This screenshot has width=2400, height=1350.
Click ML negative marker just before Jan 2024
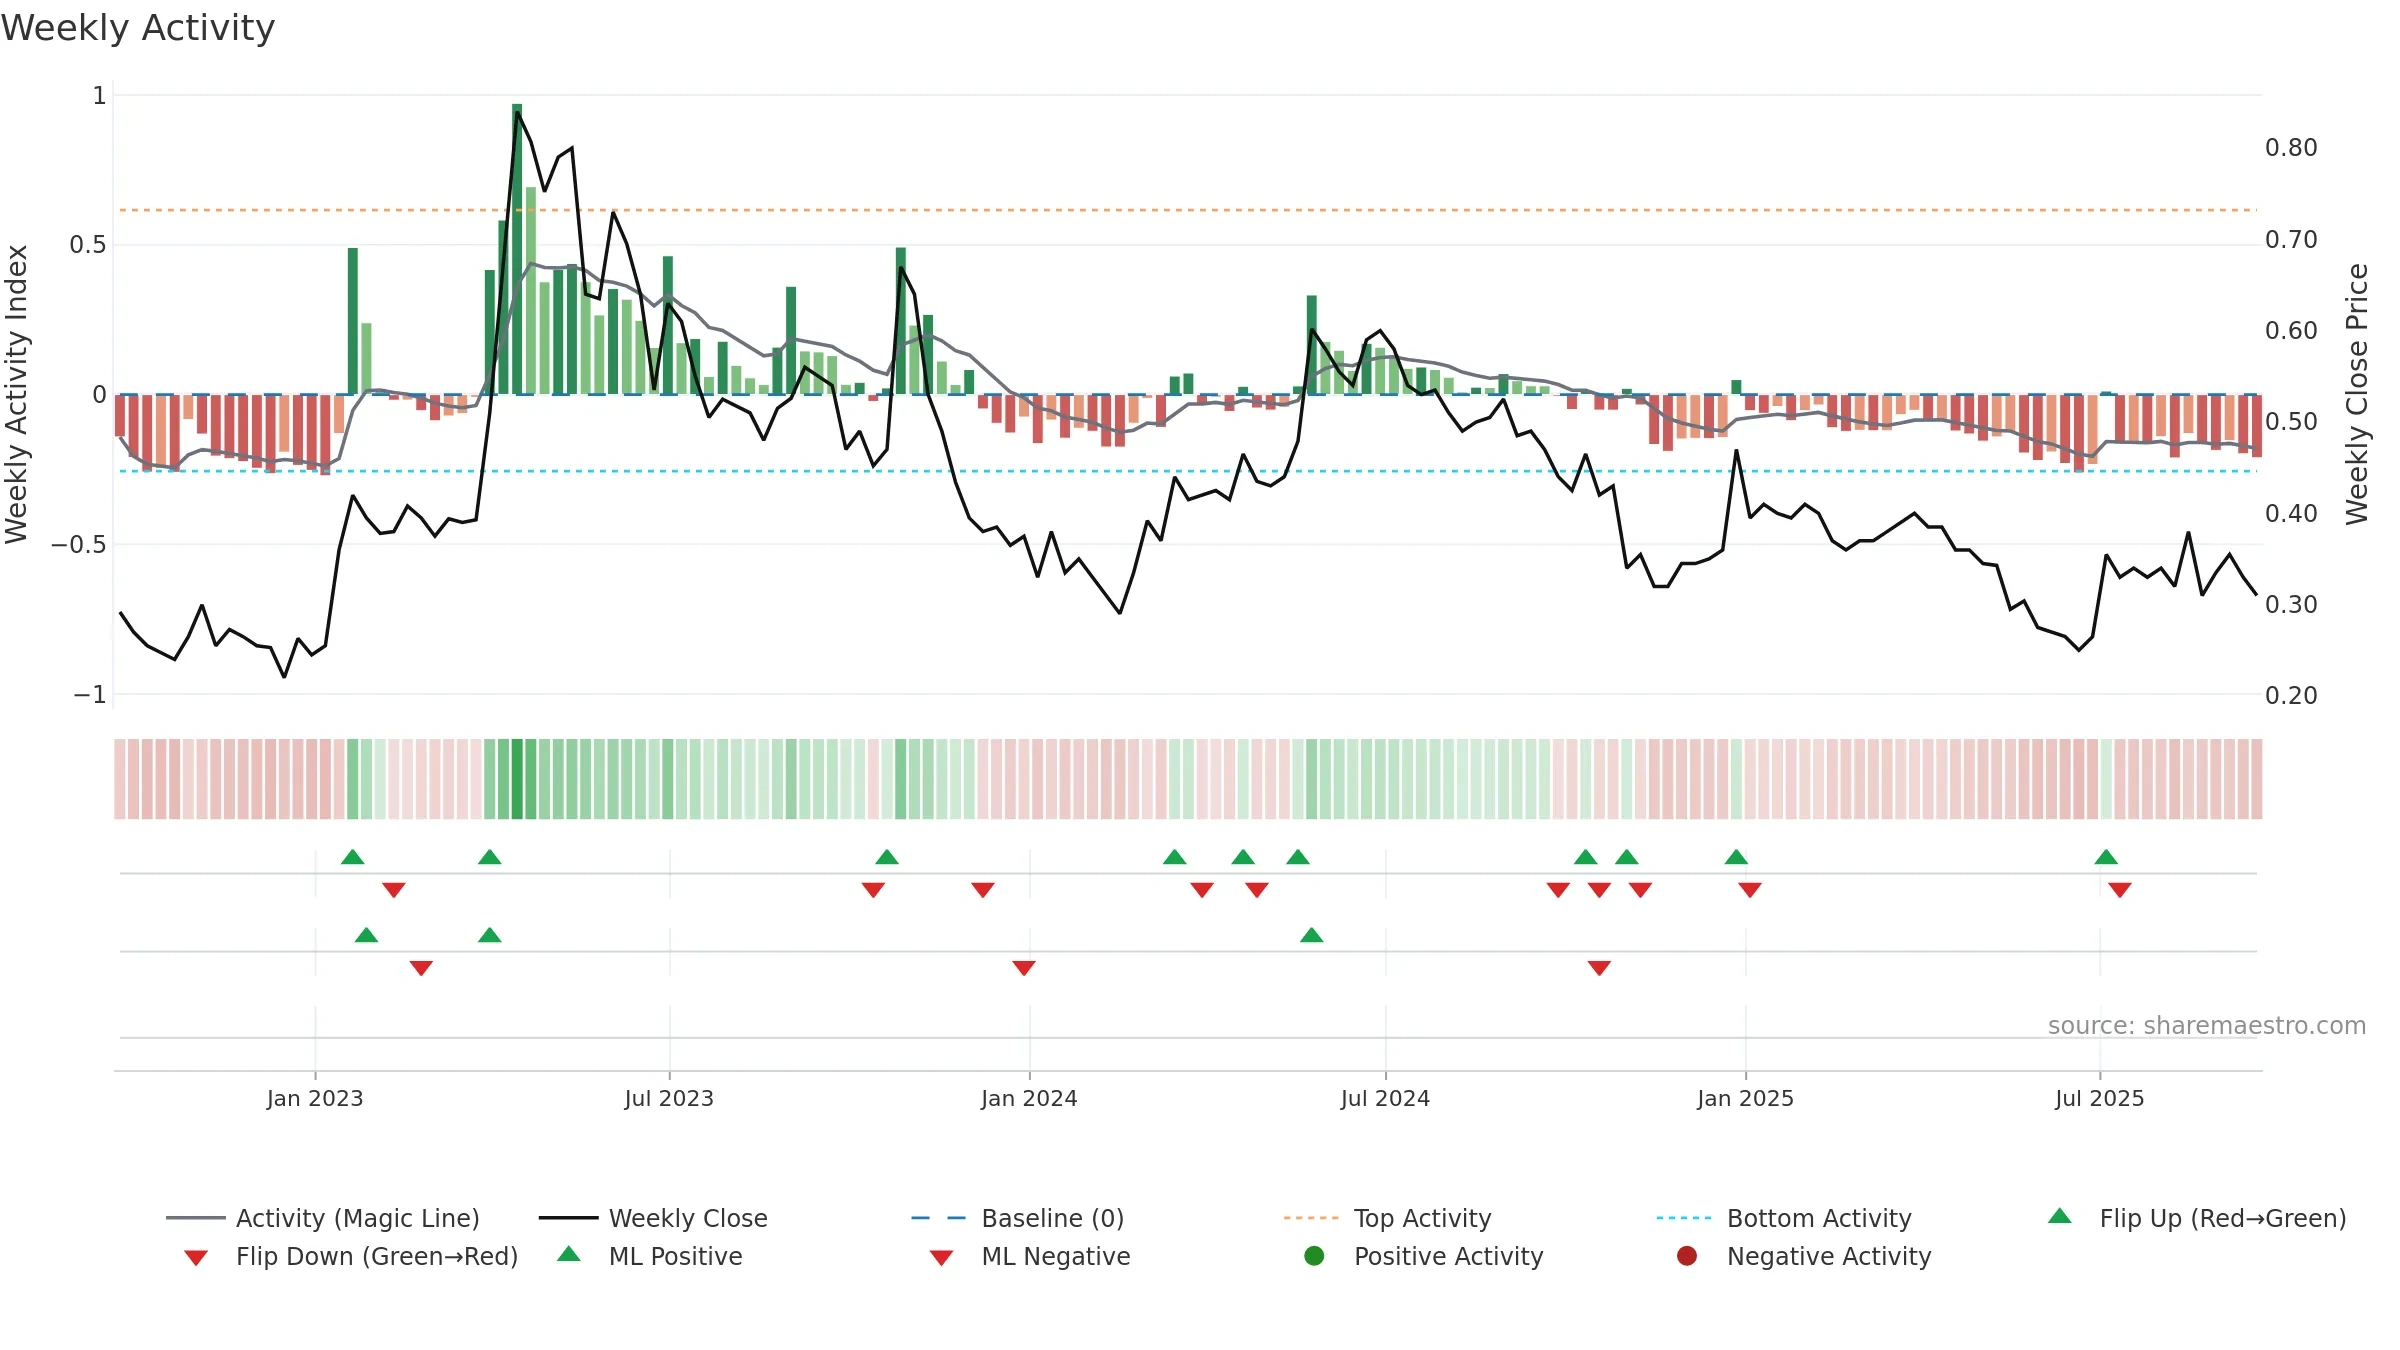tap(1024, 967)
